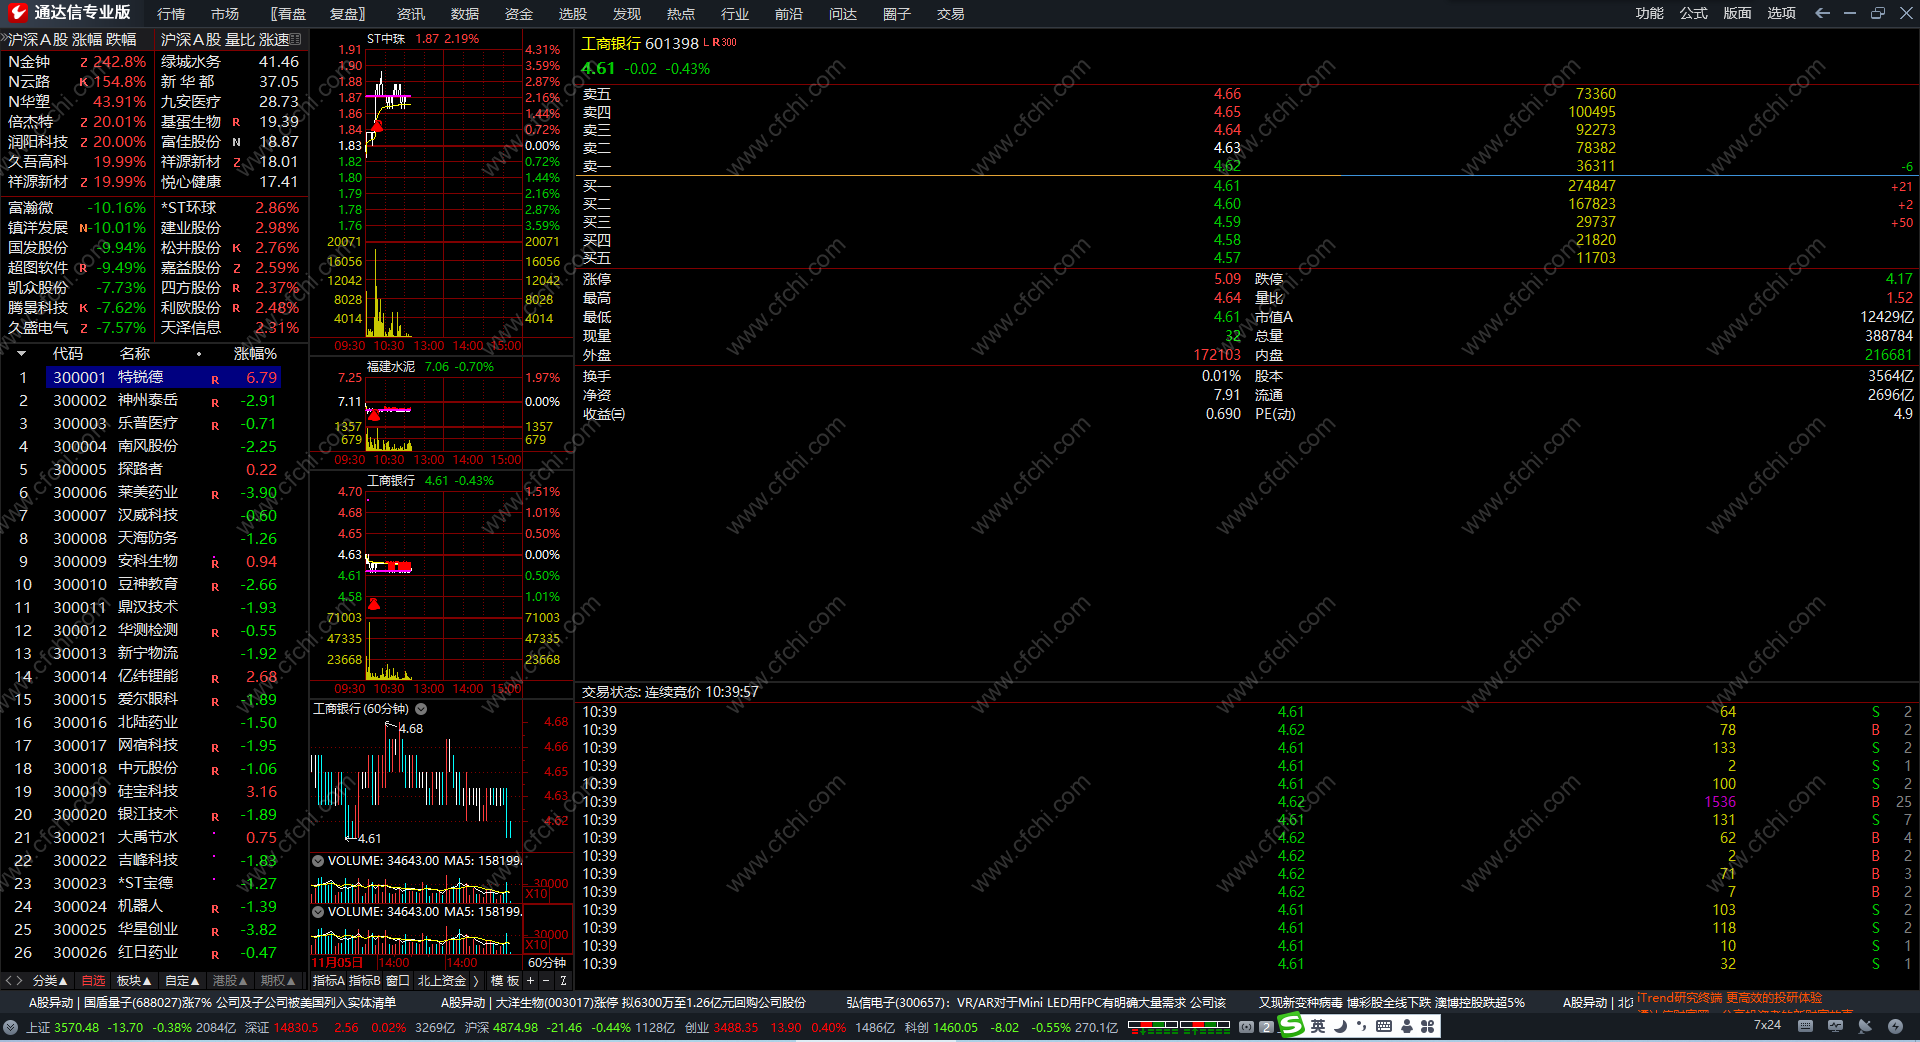The width and height of the screenshot is (1920, 1042).
Task: Toggle the punctuation mode icon
Action: (x=1362, y=1026)
